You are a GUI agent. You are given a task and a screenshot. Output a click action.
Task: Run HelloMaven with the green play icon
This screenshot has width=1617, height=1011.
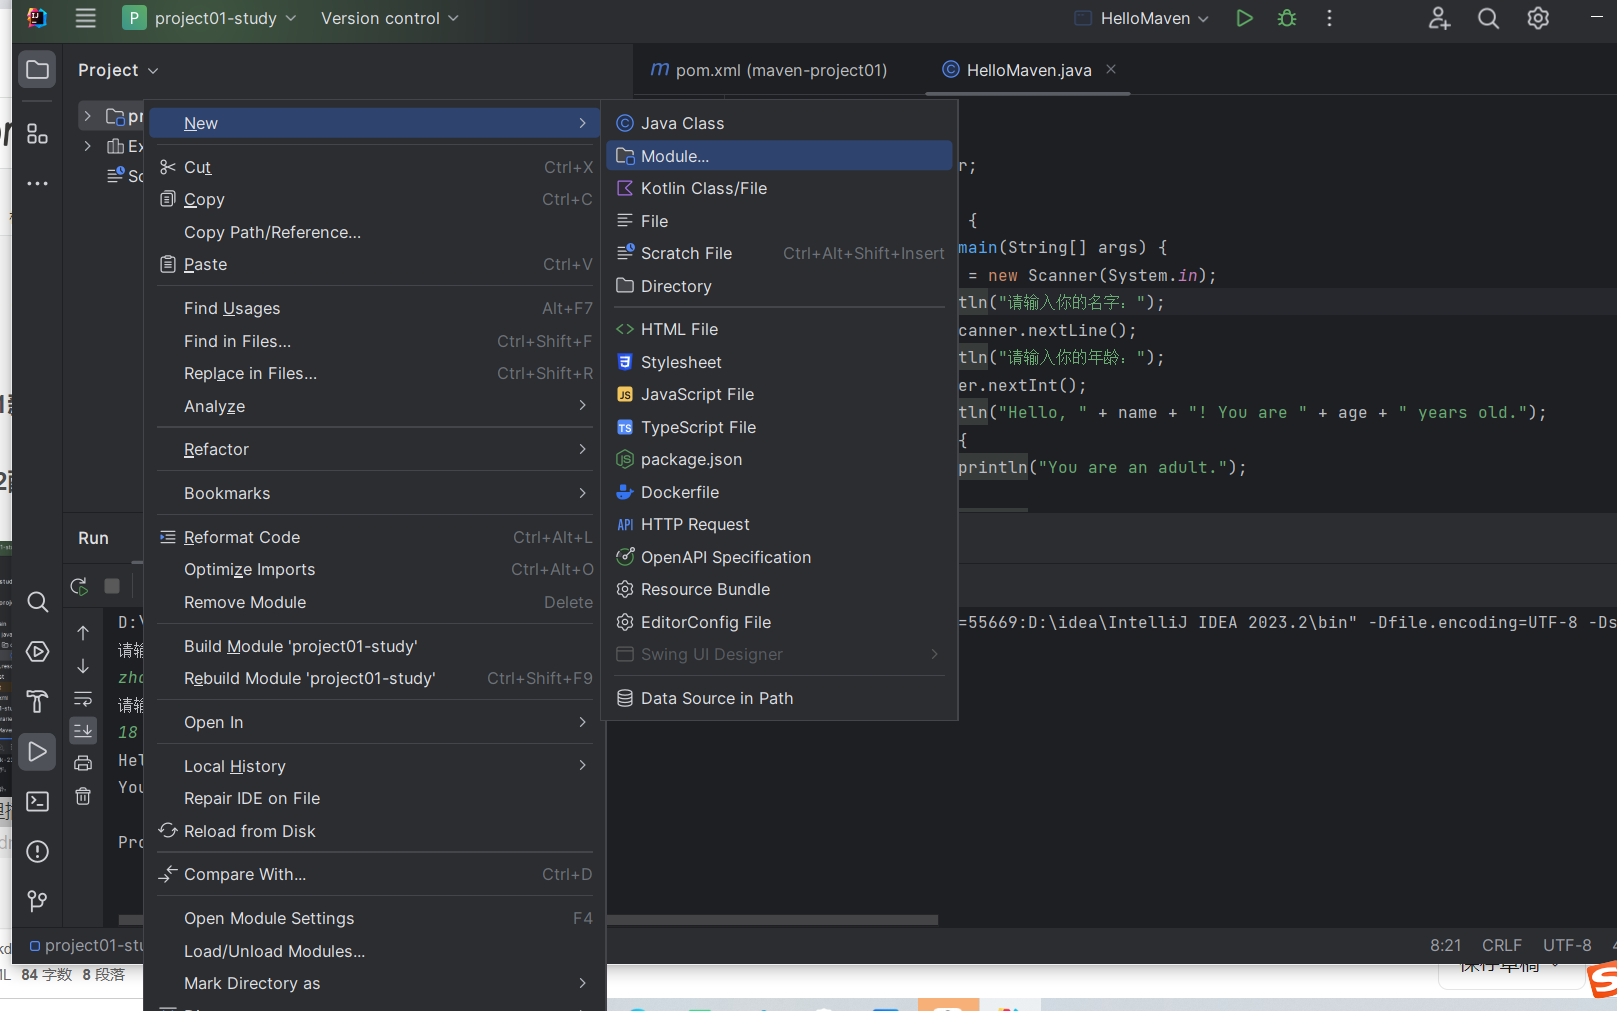click(1244, 18)
